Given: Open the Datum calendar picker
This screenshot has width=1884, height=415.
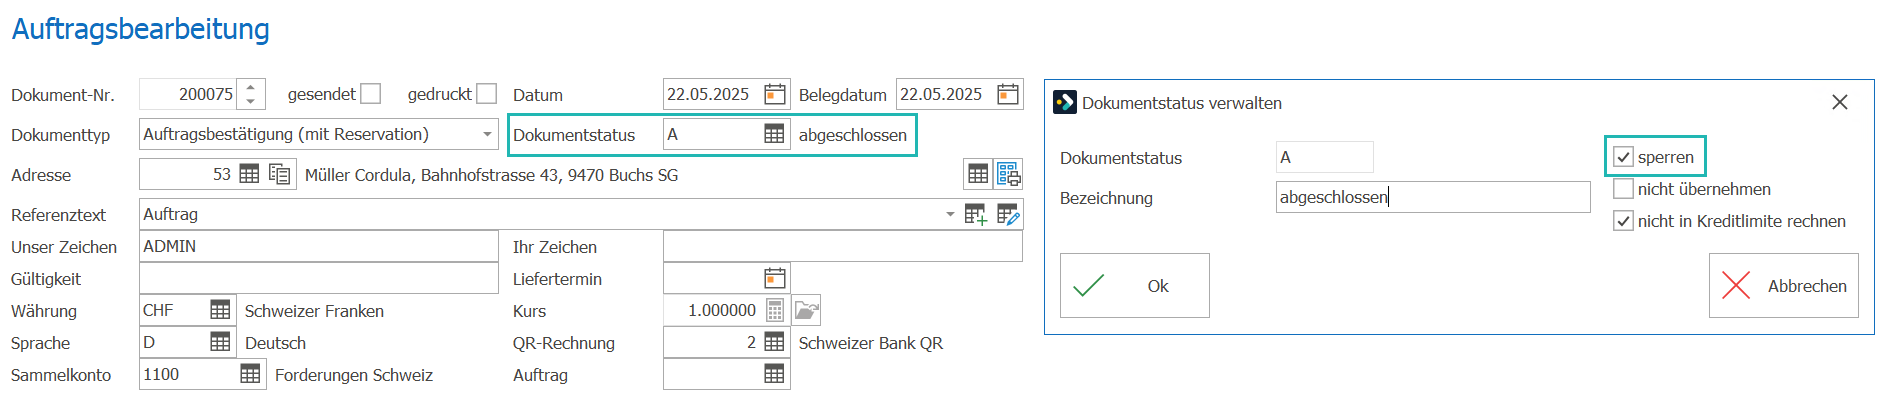Looking at the screenshot, I should tap(775, 94).
